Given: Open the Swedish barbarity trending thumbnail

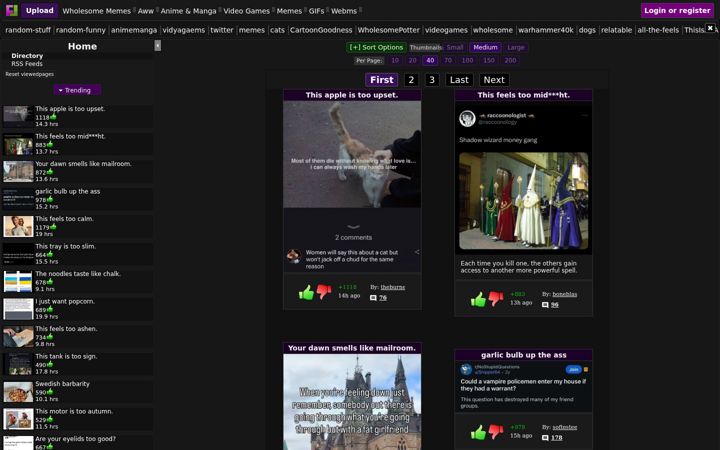Looking at the screenshot, I should (x=18, y=392).
